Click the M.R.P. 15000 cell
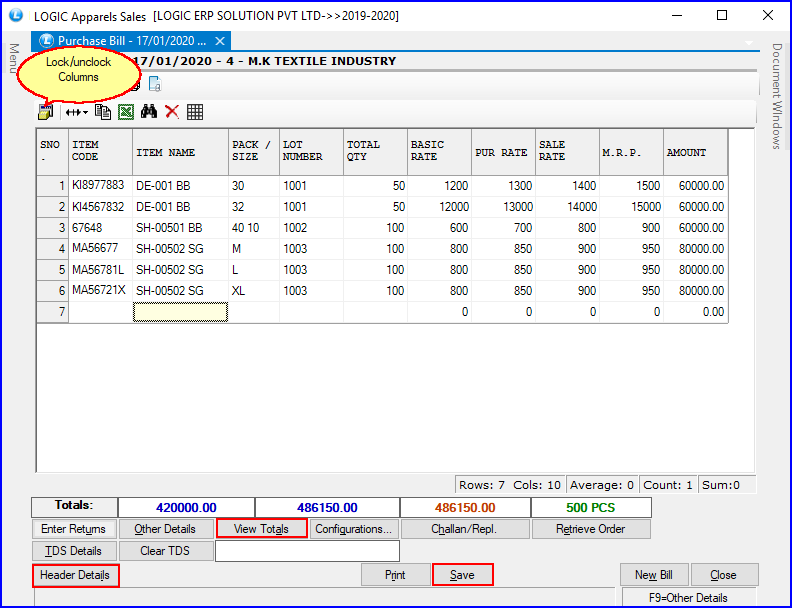This screenshot has width=792, height=608. pos(631,207)
